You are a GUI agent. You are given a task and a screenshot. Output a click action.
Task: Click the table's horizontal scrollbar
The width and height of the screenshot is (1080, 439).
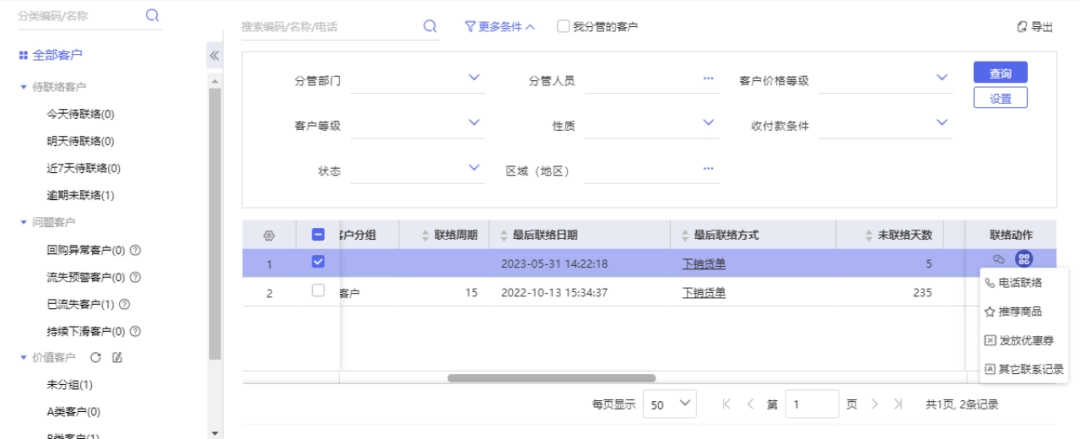[551, 378]
